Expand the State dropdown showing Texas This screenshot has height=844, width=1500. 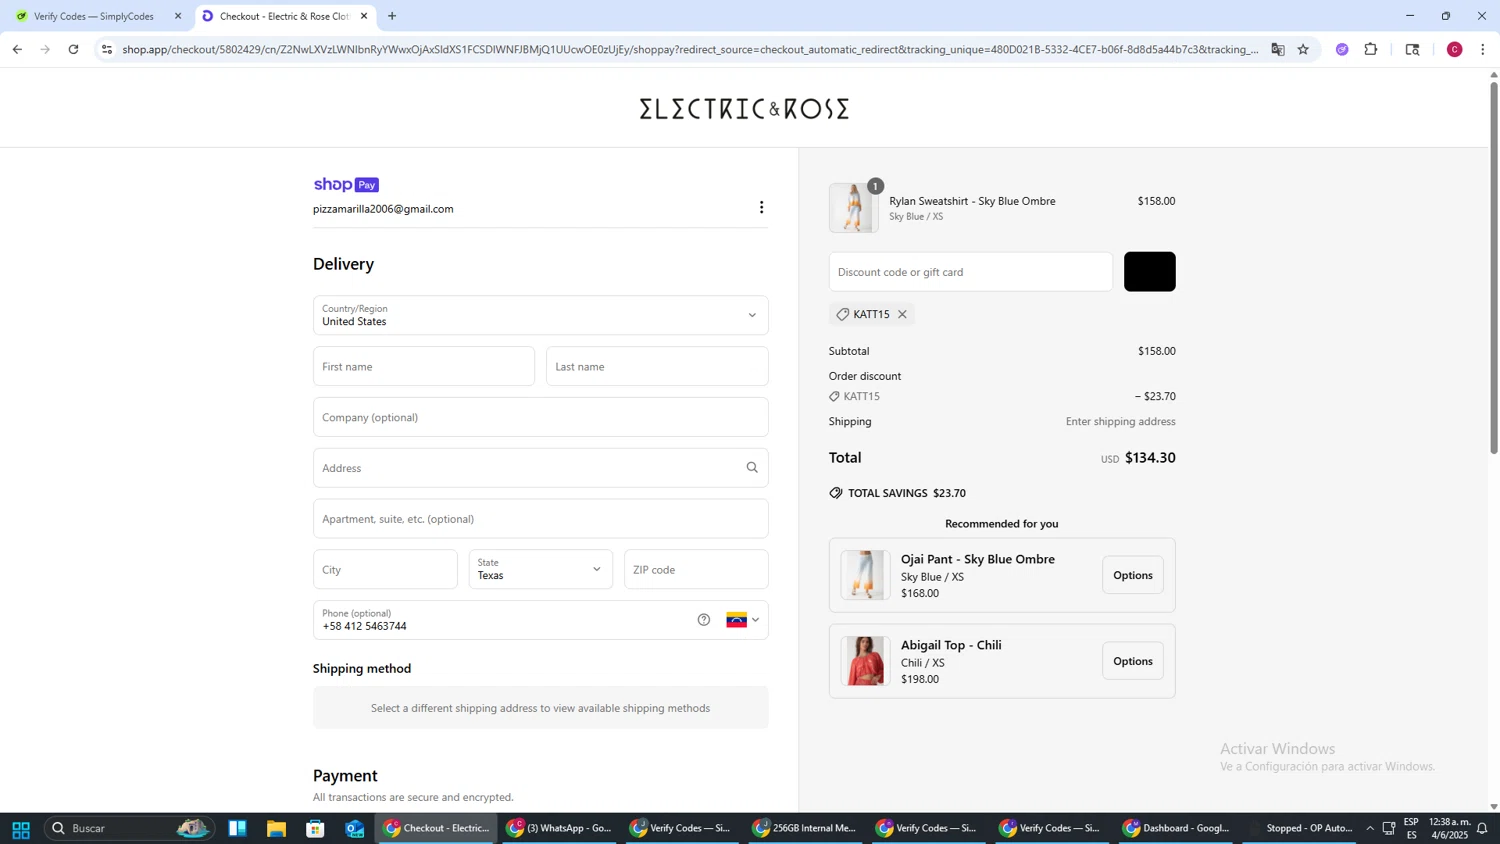[x=541, y=569]
